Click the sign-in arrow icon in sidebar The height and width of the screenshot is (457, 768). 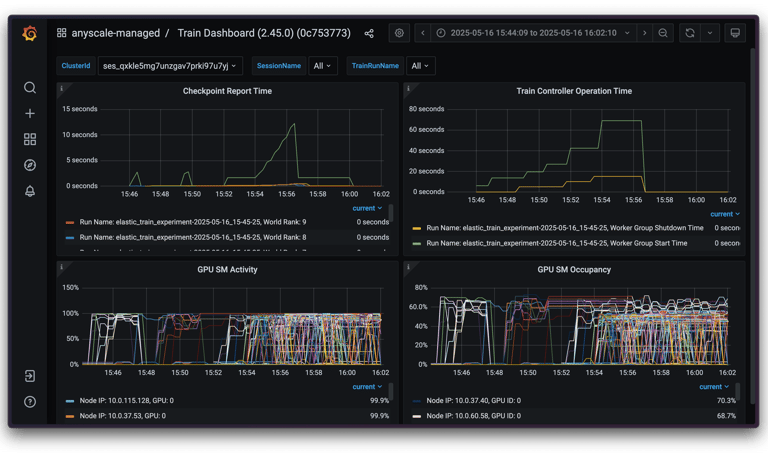[x=30, y=376]
